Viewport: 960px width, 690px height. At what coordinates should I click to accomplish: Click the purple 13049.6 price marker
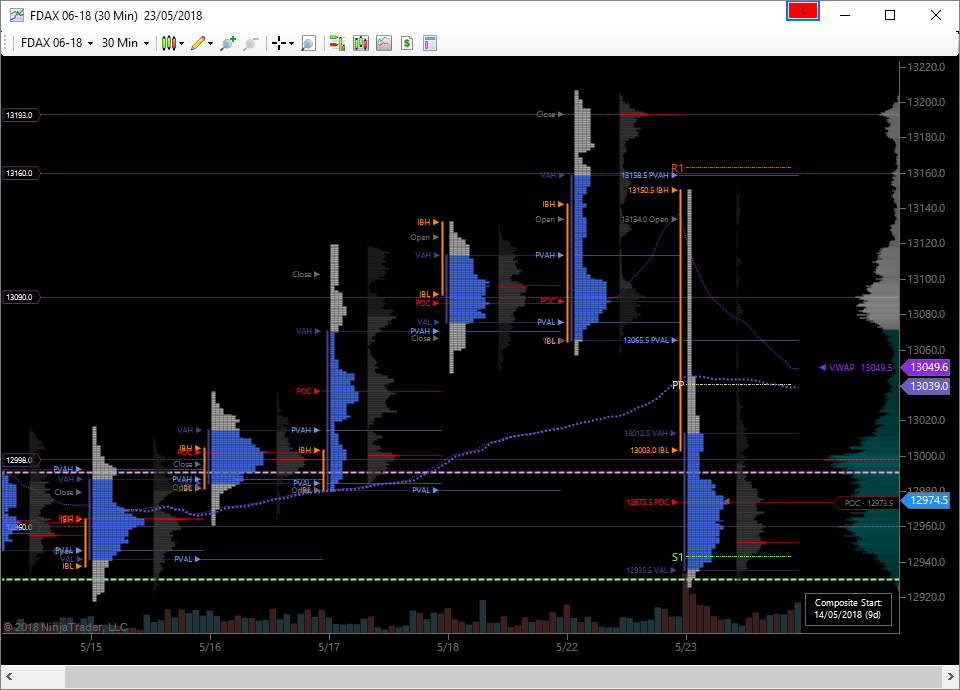(926, 367)
